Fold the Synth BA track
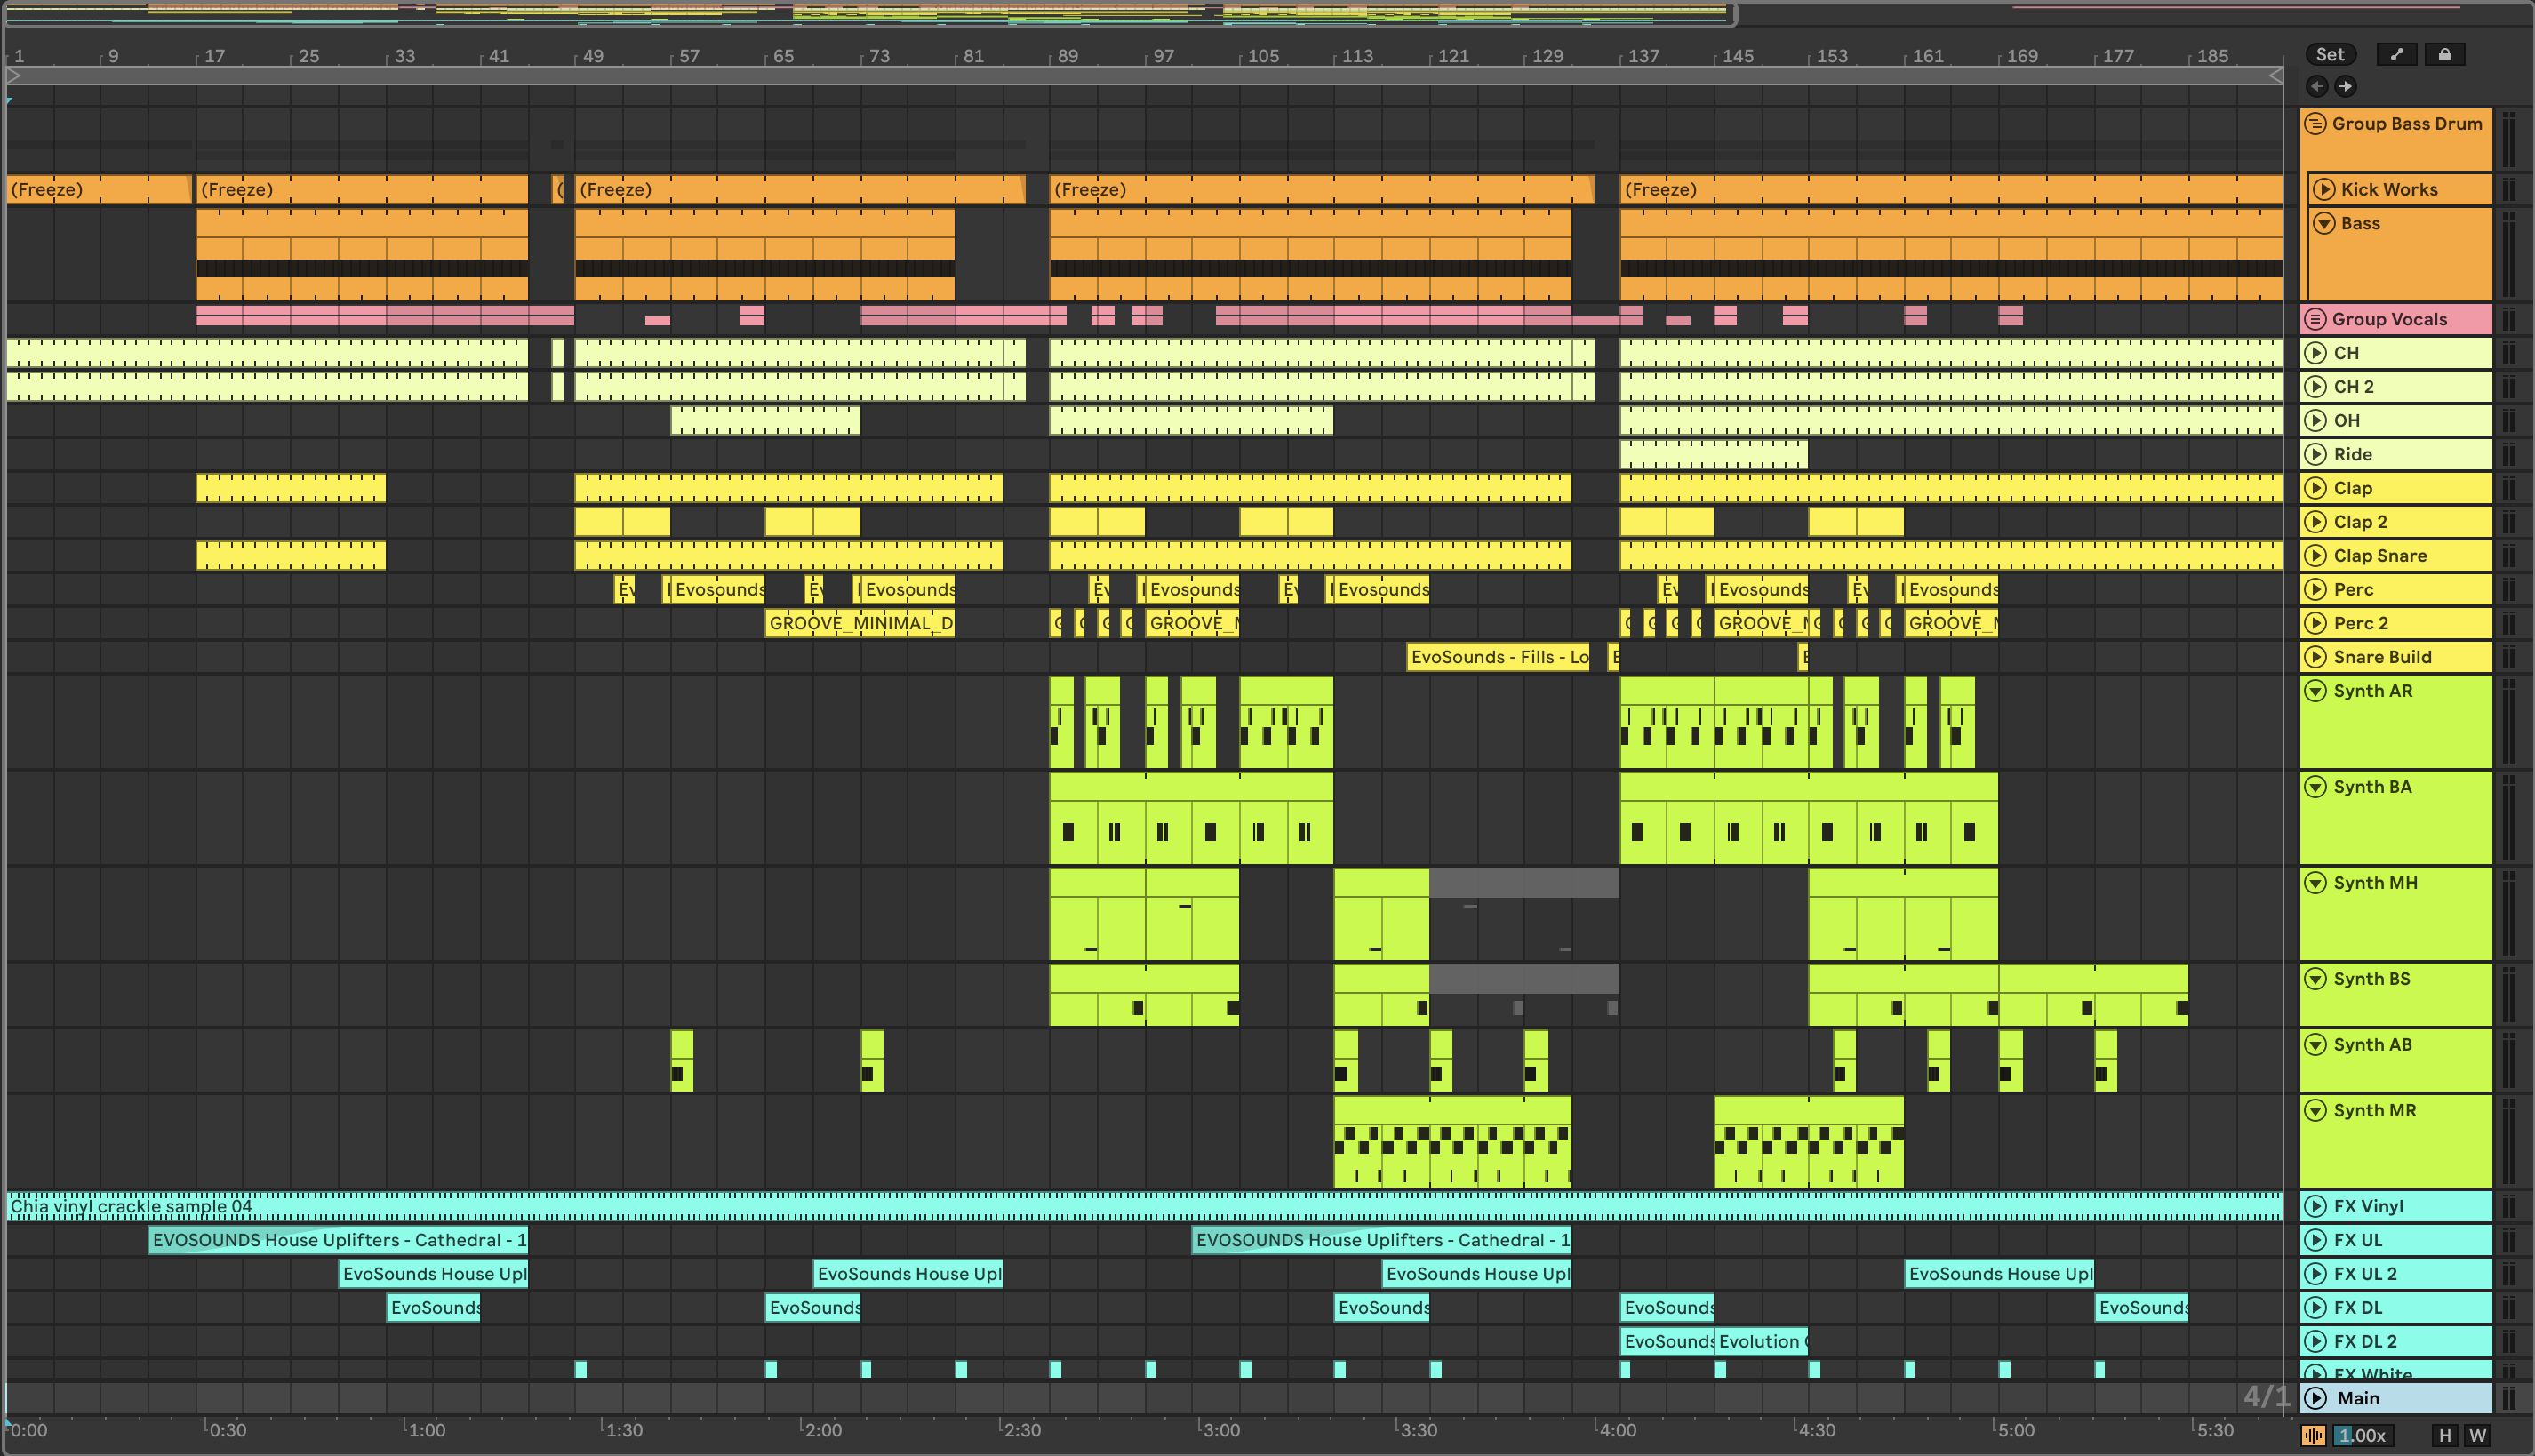Viewport: 2535px width, 1456px height. (x=2316, y=787)
